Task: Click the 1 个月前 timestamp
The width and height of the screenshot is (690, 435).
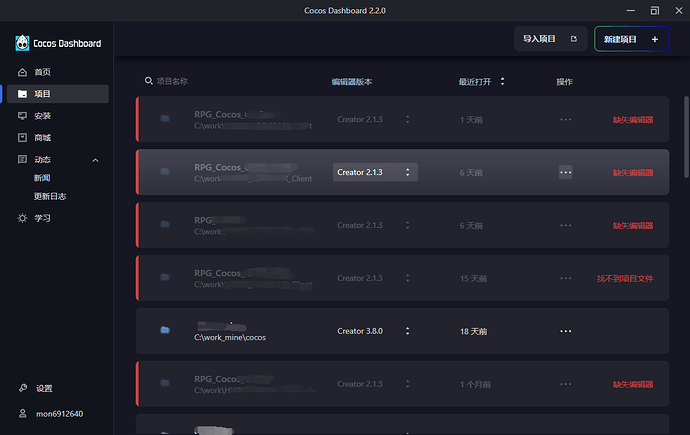Action: (x=475, y=384)
